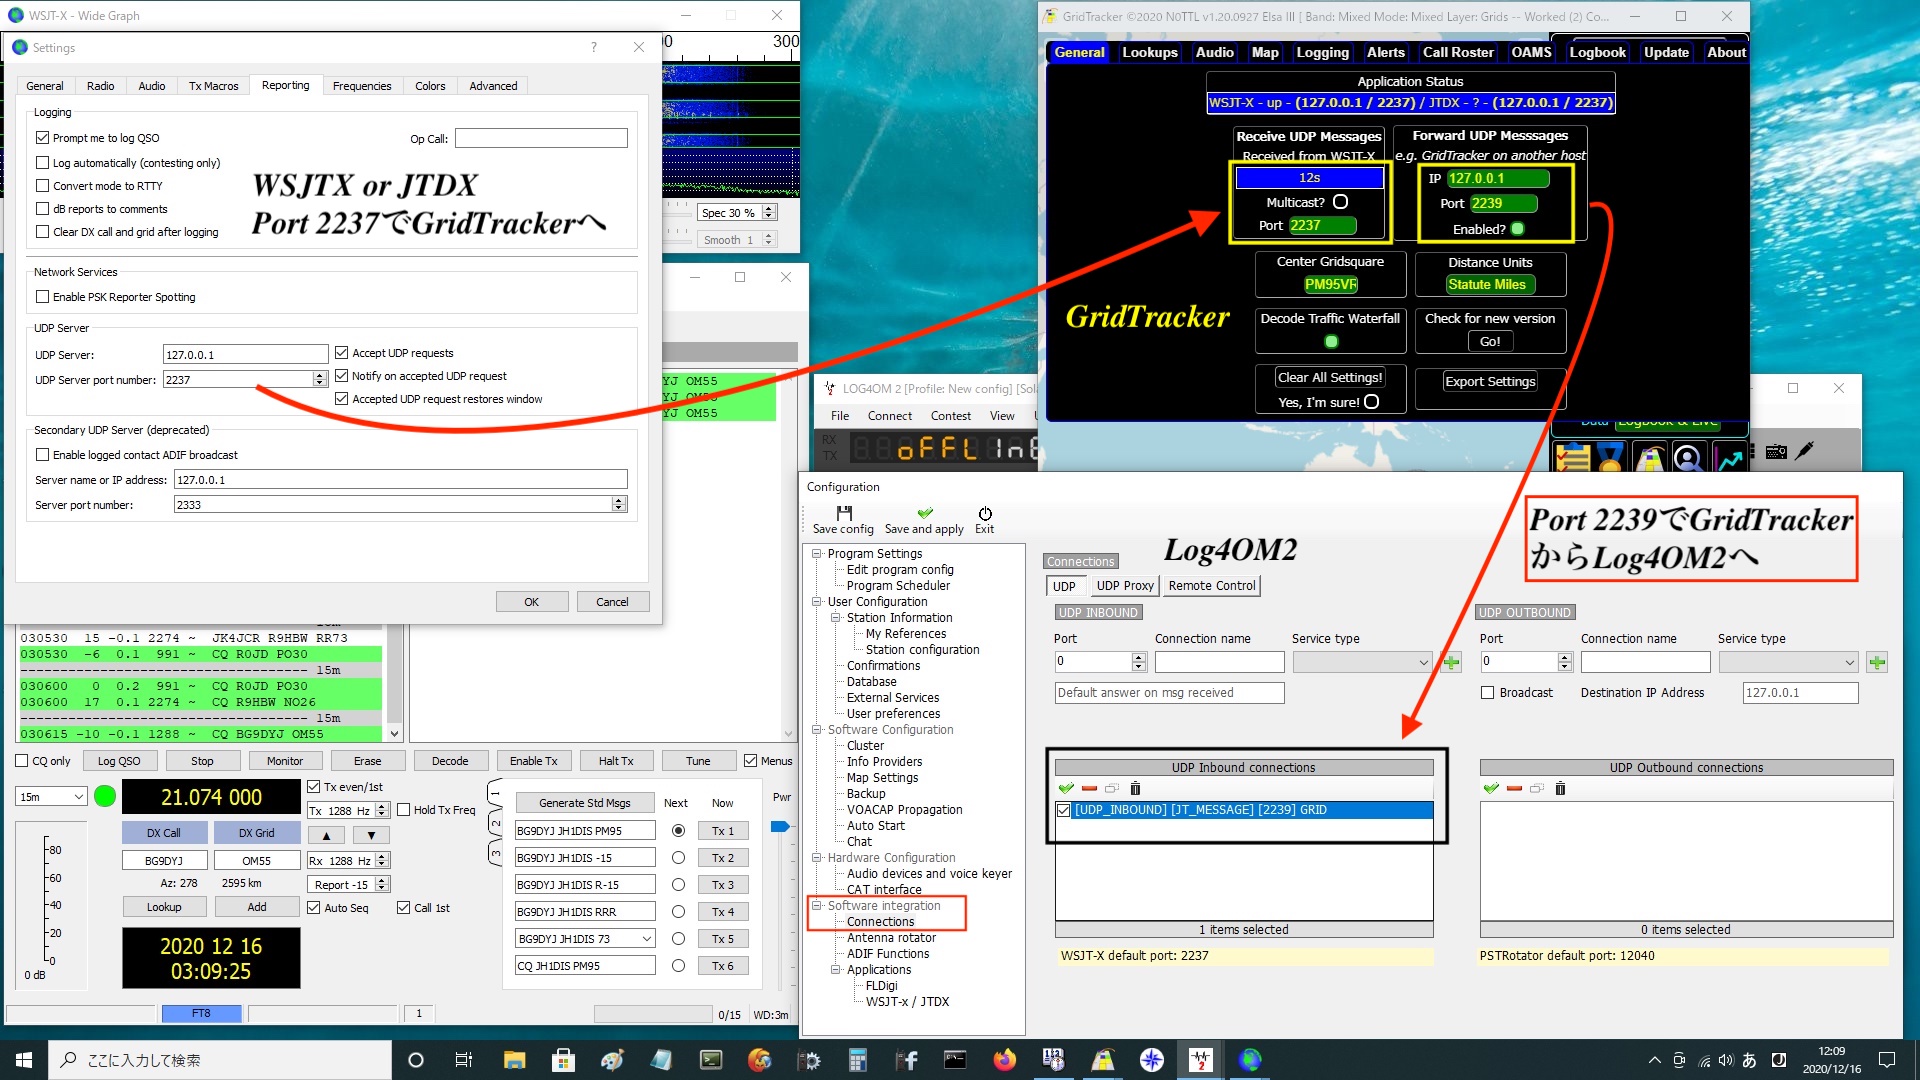
Task: Open the Log4OM statistics trend-chart icon
Action: click(1727, 457)
